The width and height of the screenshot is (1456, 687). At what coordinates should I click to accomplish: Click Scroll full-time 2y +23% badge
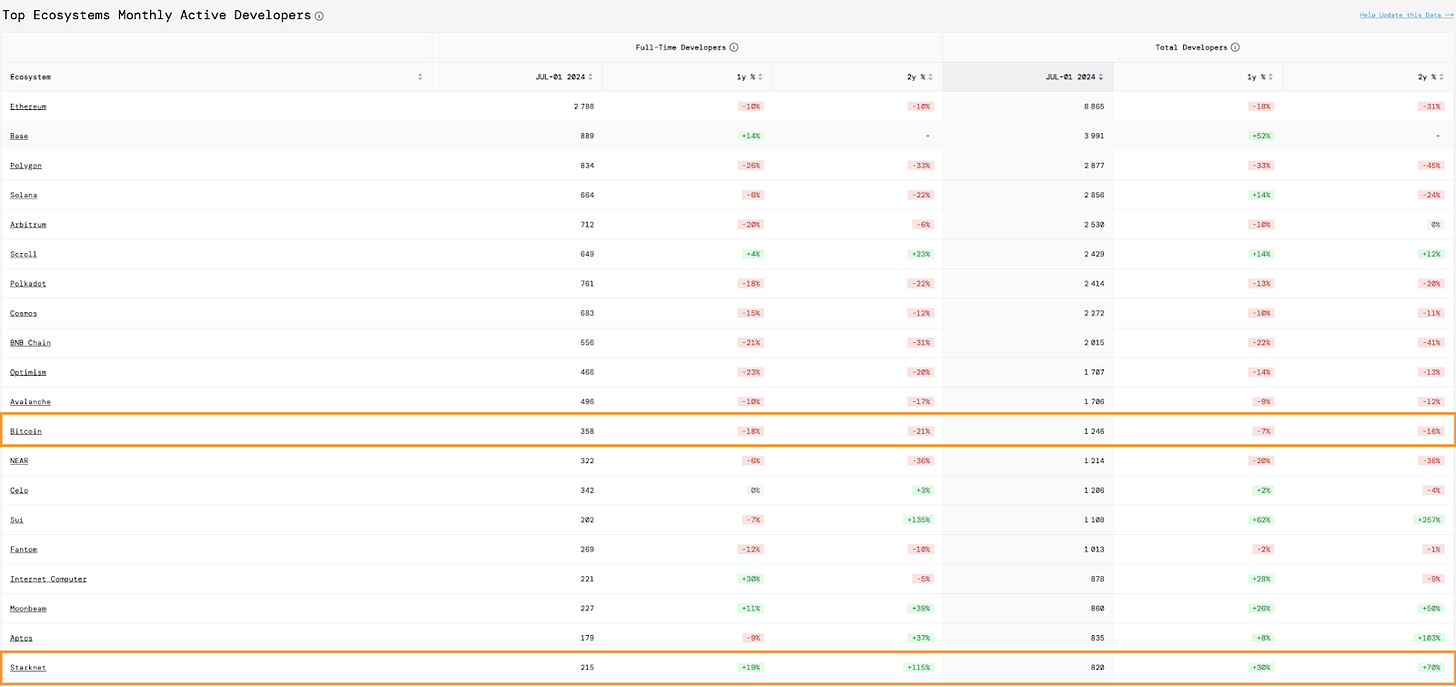pyautogui.click(x=919, y=254)
